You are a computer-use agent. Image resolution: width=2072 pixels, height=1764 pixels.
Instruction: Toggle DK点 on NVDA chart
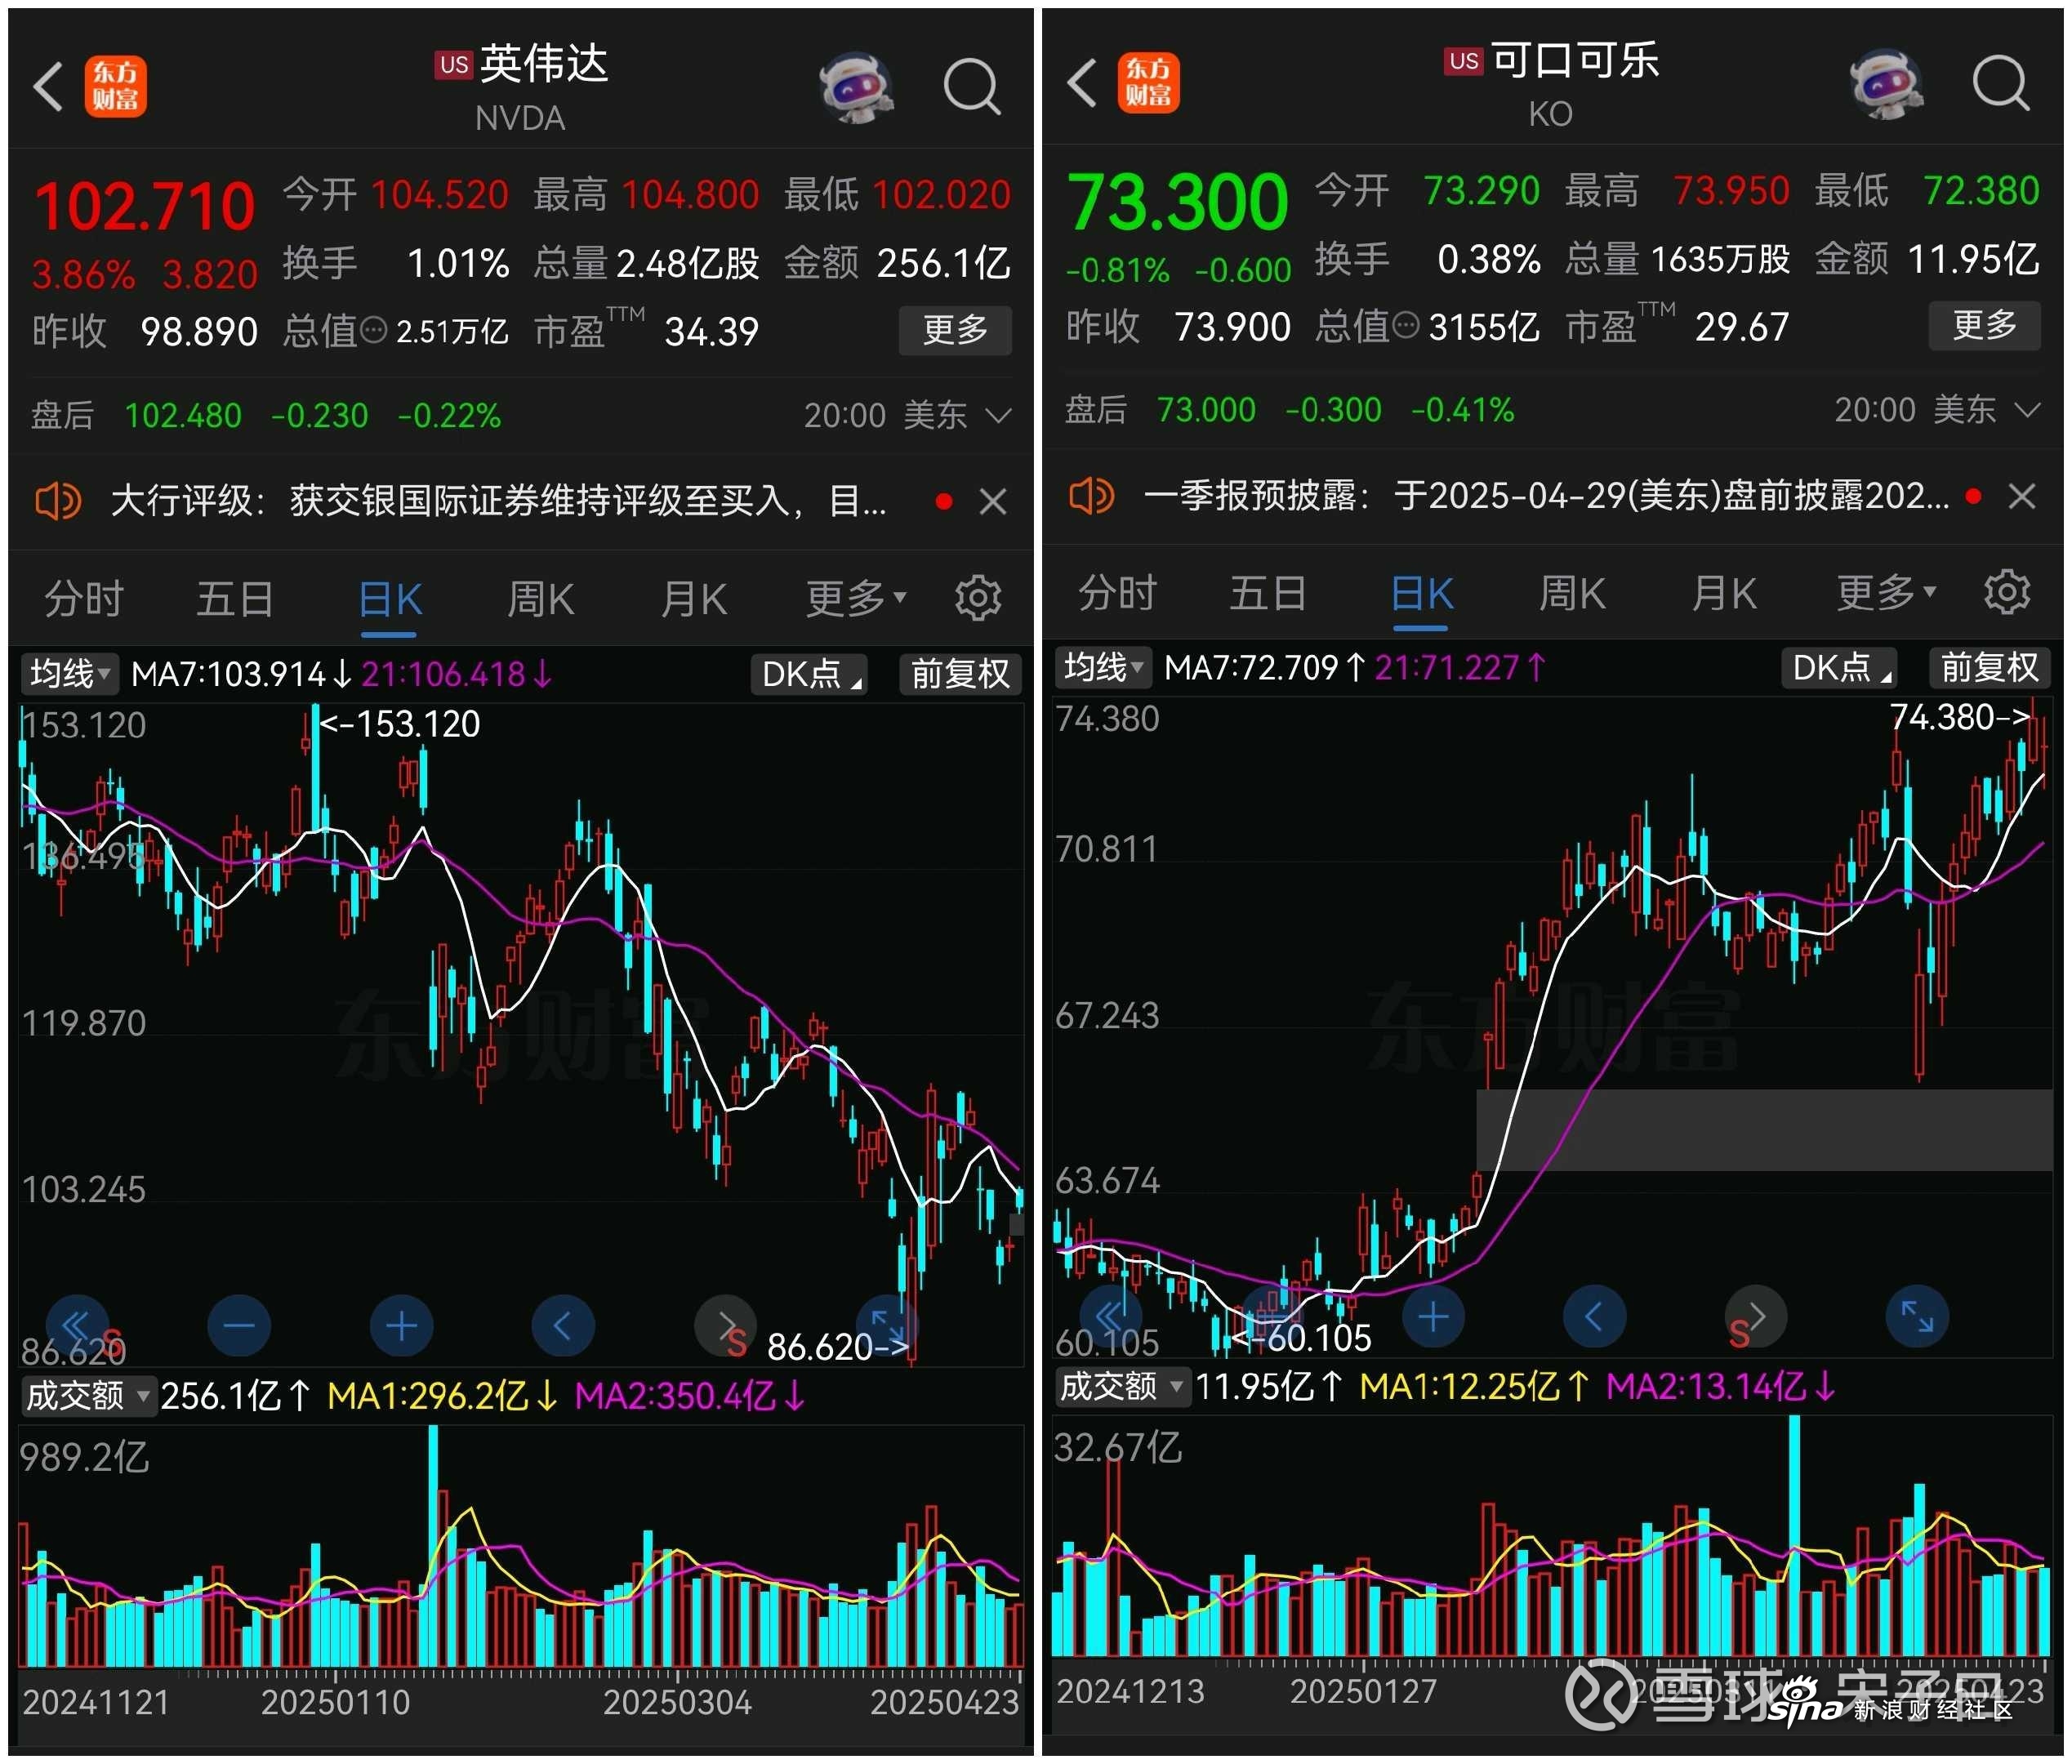tap(809, 674)
